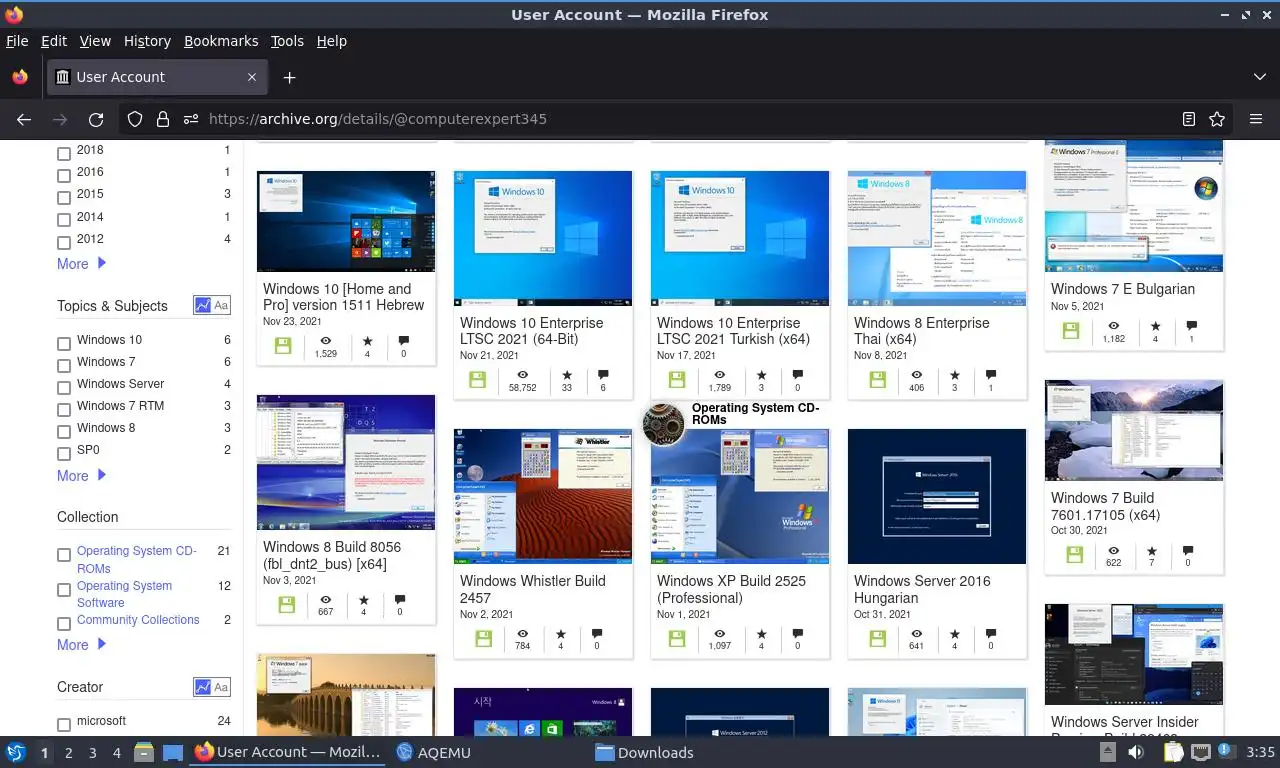The width and height of the screenshot is (1280, 768).
Task: Open the Edit menu
Action: [54, 41]
